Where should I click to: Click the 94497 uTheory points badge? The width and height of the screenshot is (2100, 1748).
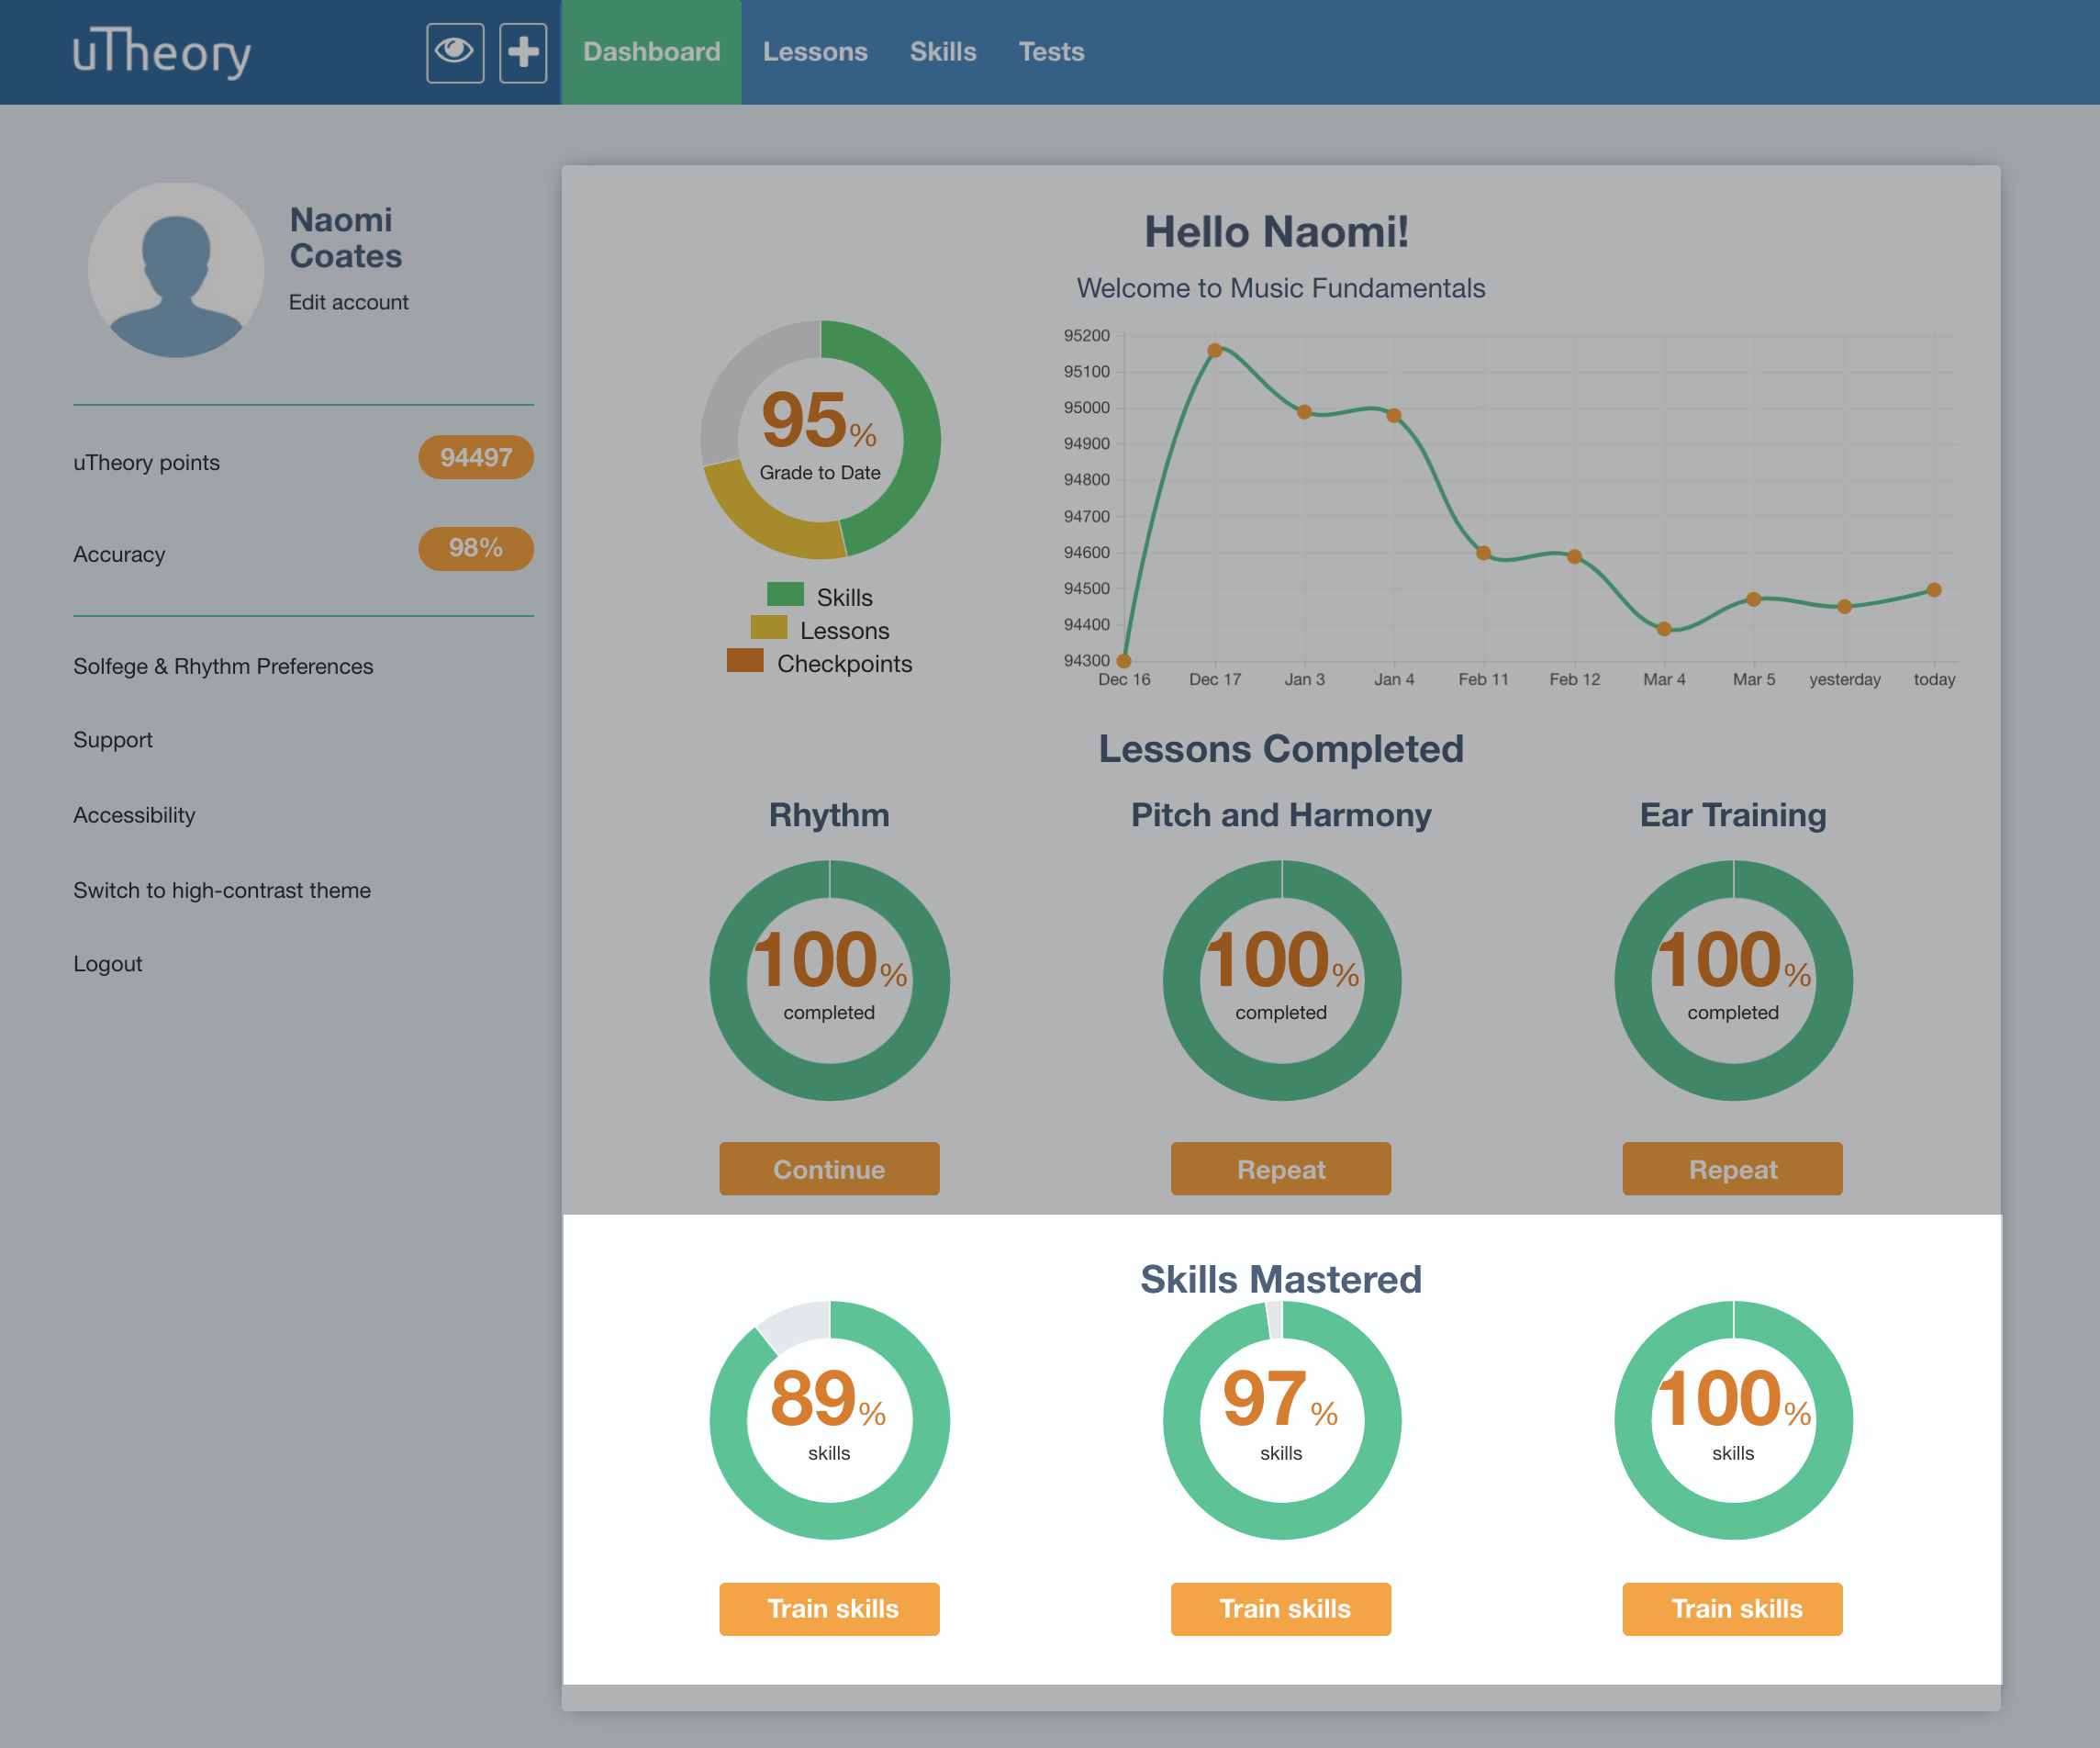point(476,457)
